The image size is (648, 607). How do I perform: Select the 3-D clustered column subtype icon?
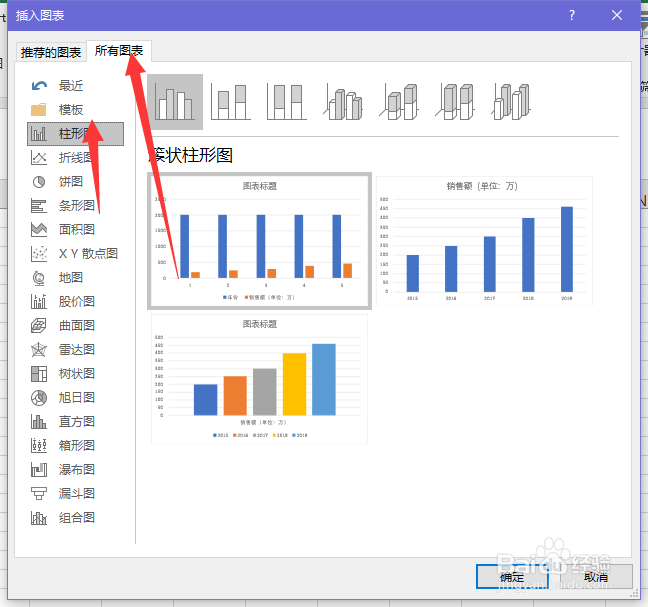click(343, 102)
